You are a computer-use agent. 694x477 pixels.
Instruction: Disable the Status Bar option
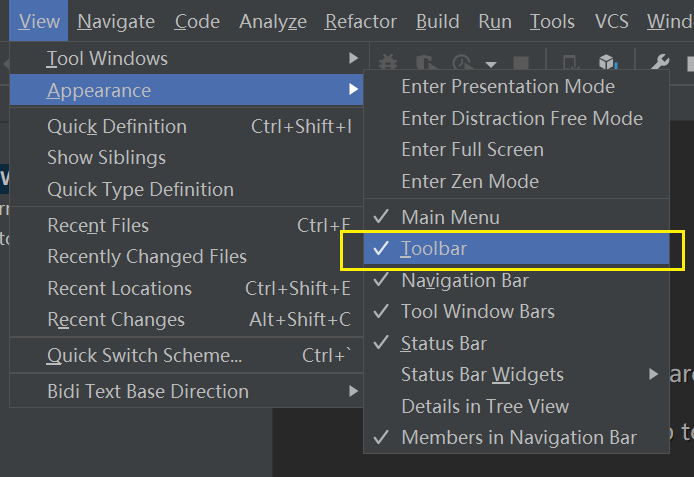click(x=443, y=343)
